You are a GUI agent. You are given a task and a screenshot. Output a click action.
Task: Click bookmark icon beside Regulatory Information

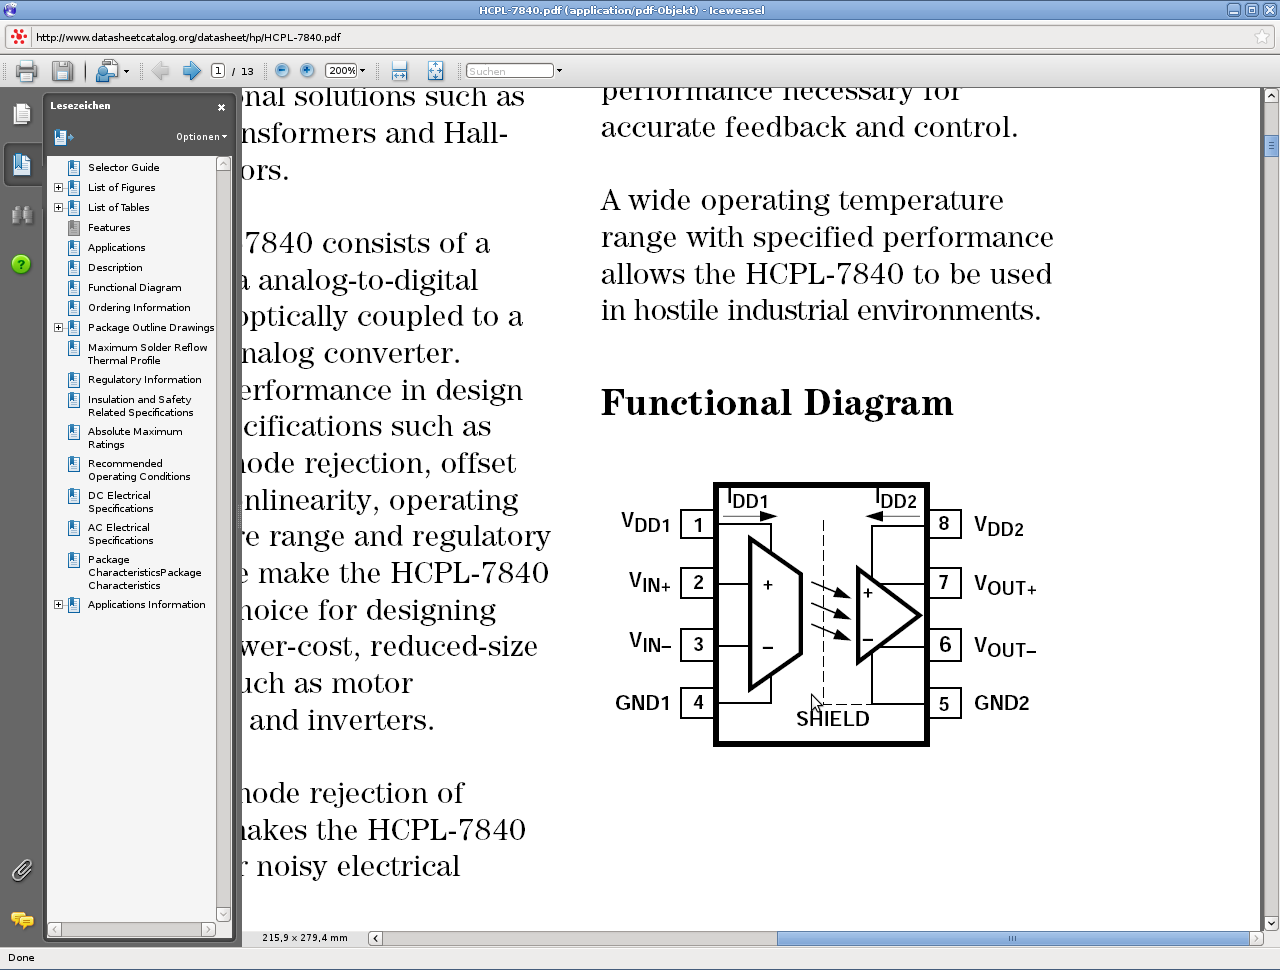coord(74,380)
